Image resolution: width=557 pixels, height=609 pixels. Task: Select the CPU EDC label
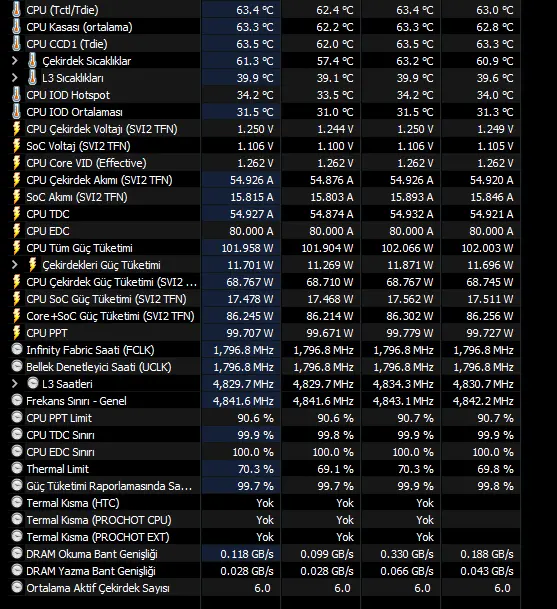[48, 231]
